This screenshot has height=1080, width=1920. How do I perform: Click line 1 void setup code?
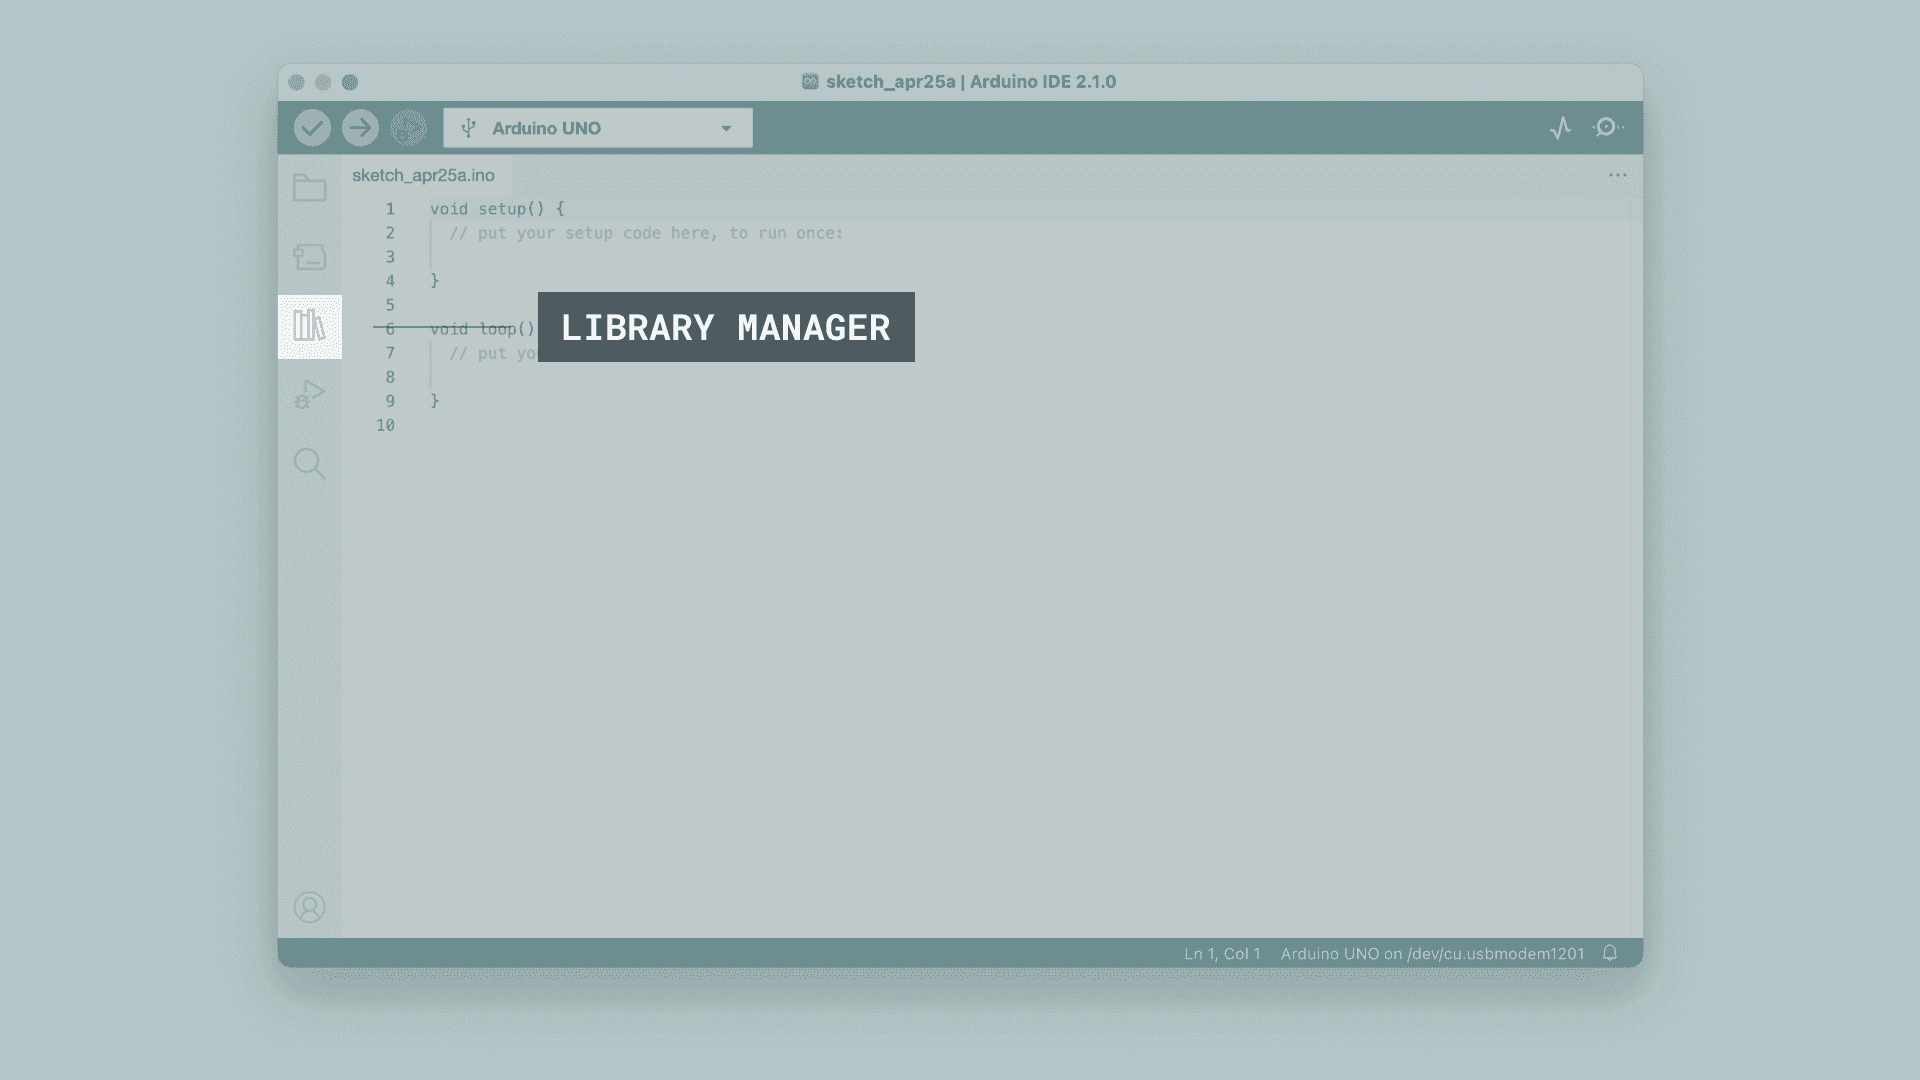click(497, 209)
